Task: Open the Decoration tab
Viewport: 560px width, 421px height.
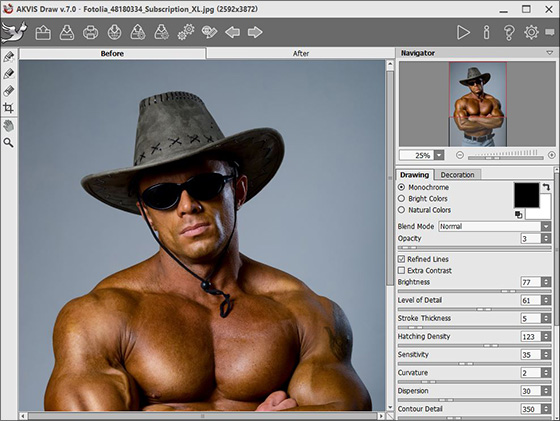Action: point(458,175)
